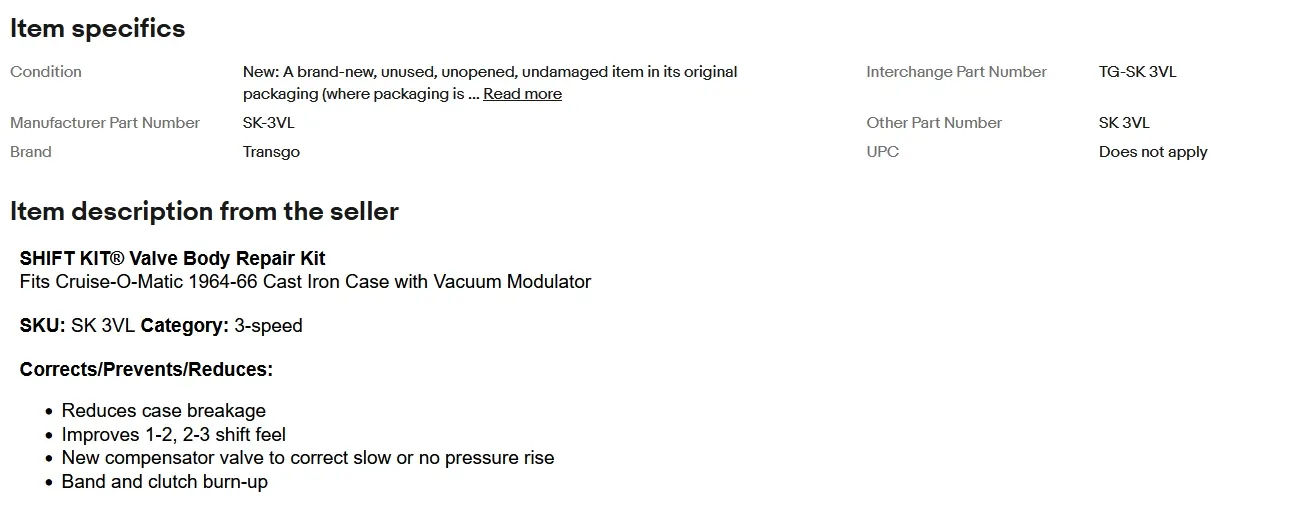This screenshot has width=1299, height=521.
Task: Click the Other Part Number value SK 3VL
Action: [1124, 123]
